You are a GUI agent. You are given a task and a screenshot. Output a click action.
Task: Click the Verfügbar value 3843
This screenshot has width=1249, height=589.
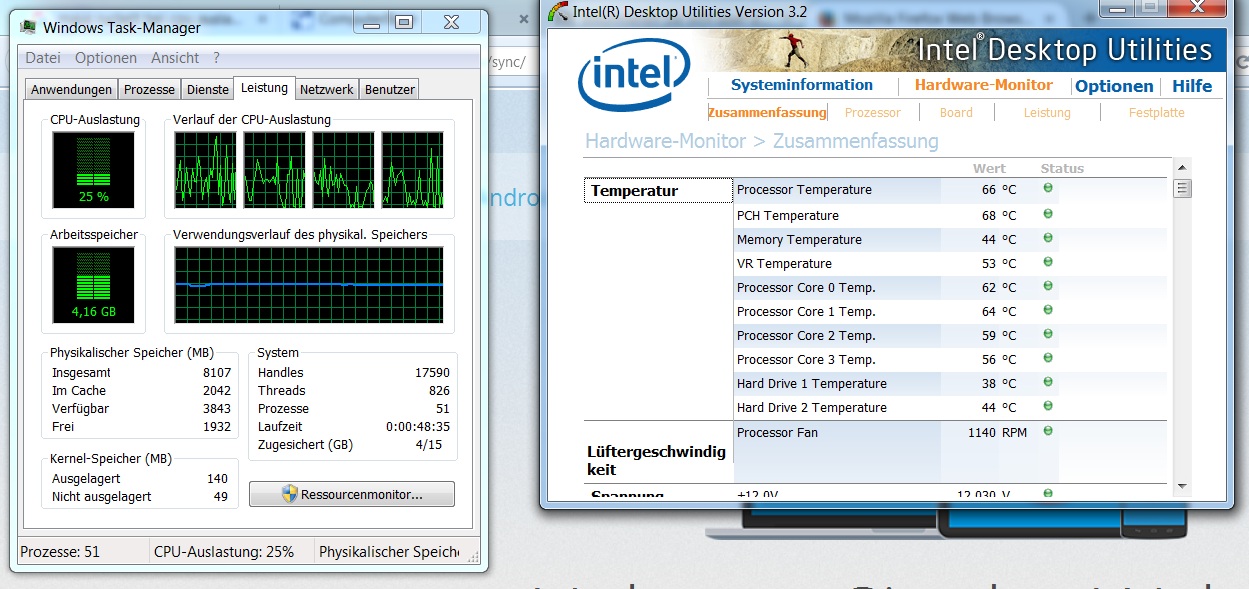point(216,408)
